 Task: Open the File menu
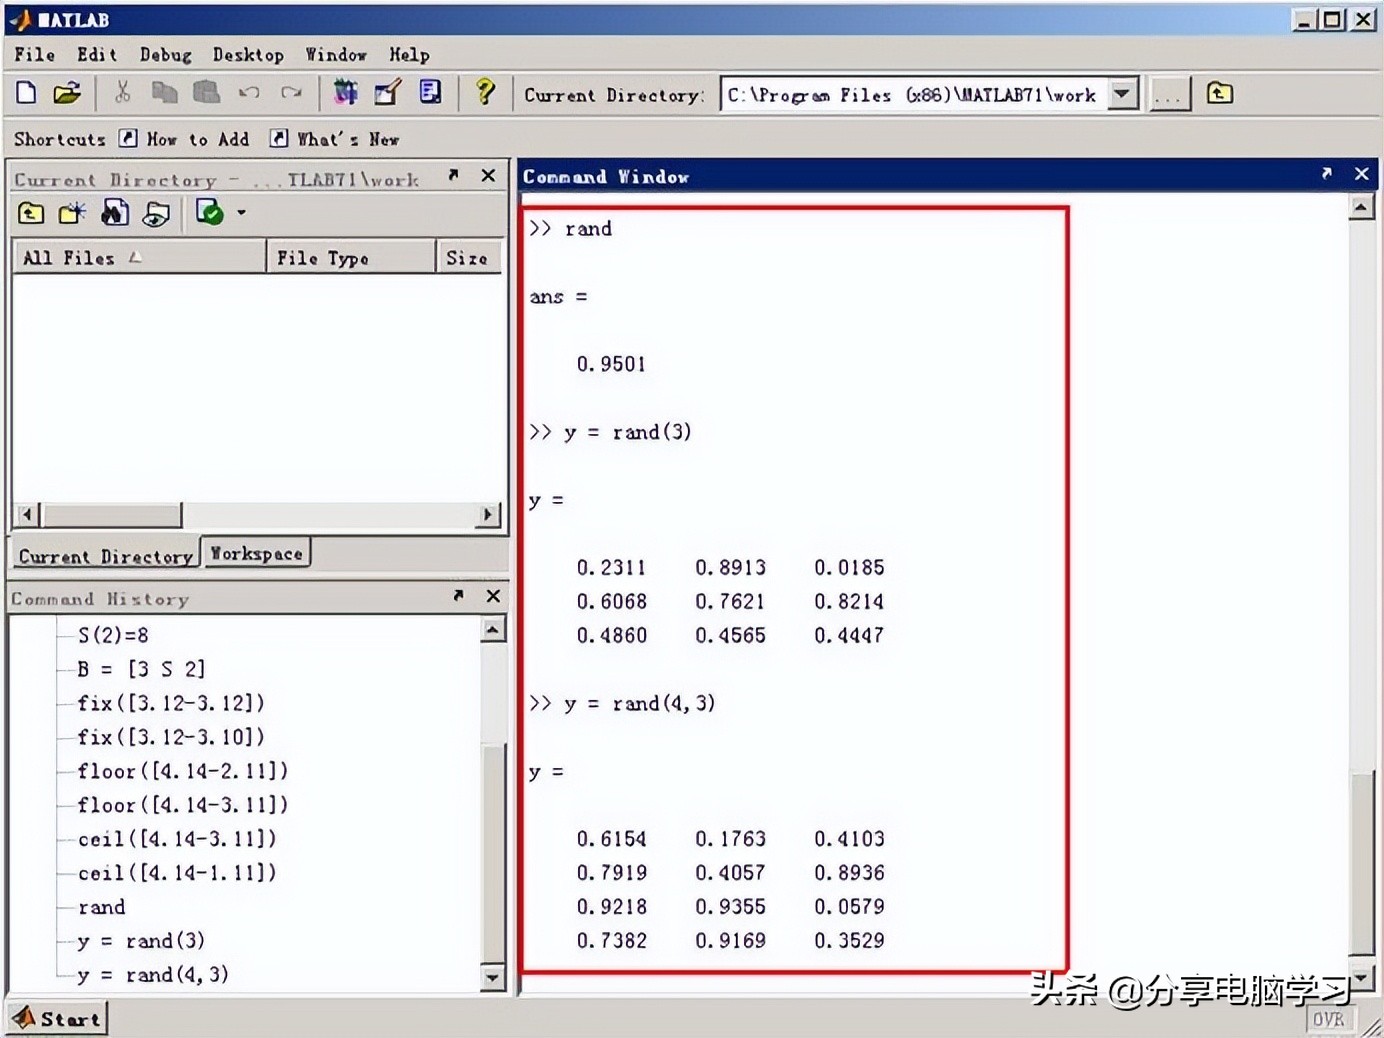(x=35, y=55)
